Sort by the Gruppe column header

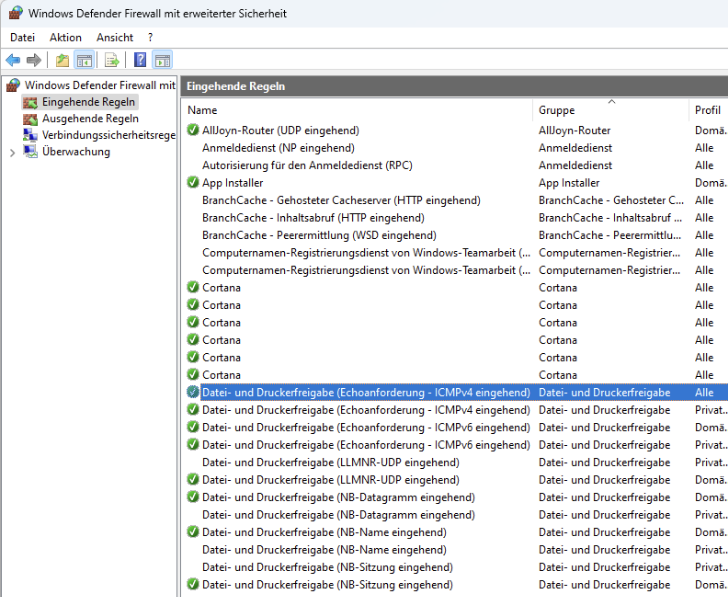tap(610, 110)
